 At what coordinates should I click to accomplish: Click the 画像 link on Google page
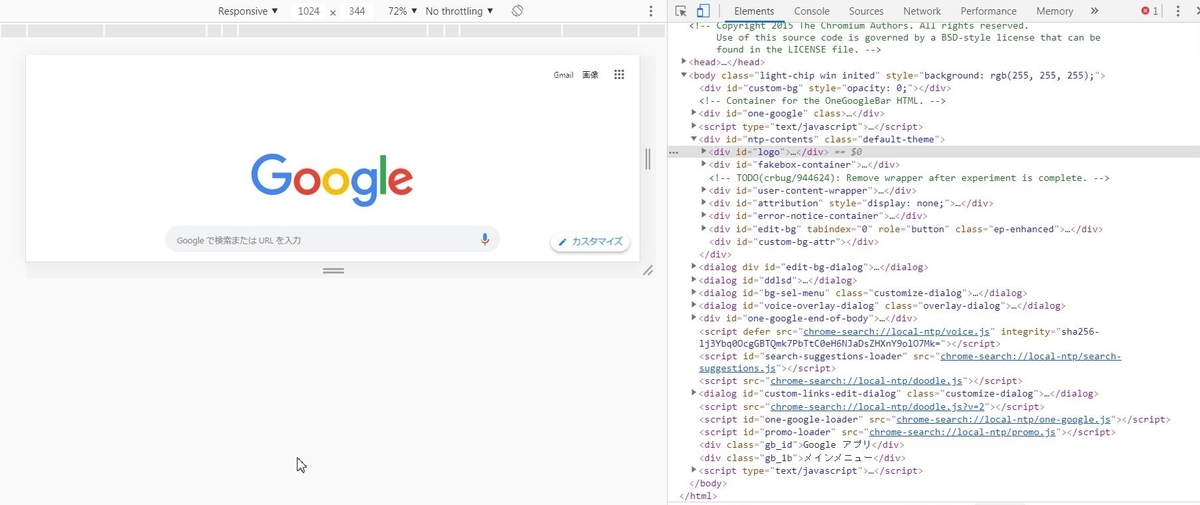click(590, 75)
